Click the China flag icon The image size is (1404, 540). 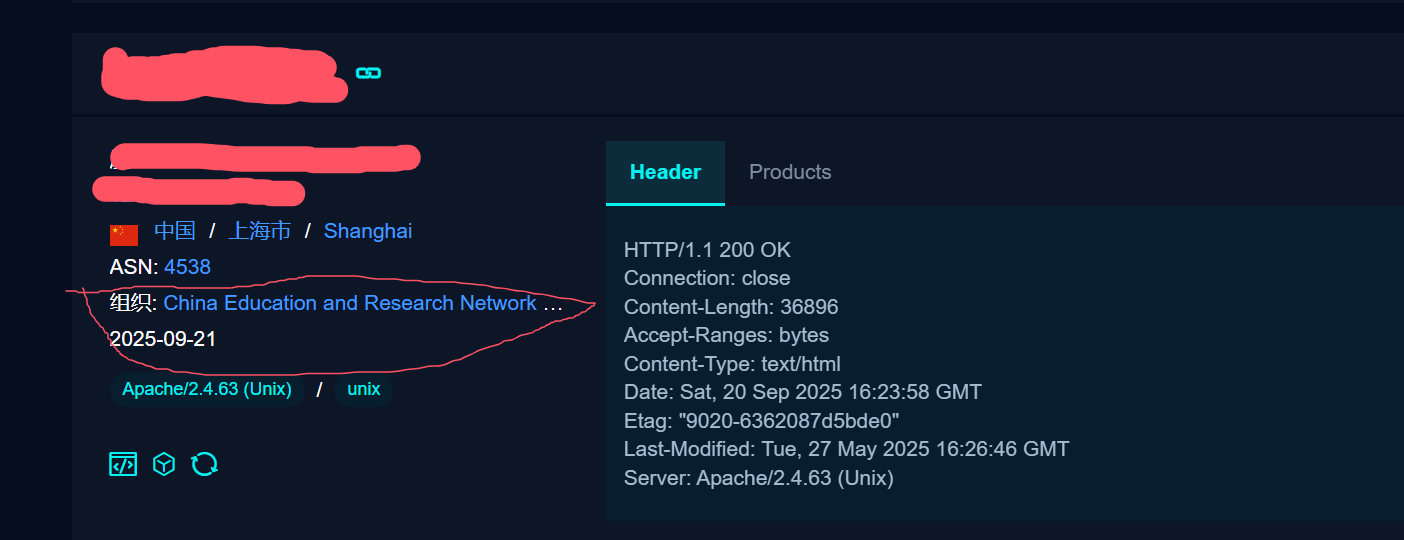point(124,235)
